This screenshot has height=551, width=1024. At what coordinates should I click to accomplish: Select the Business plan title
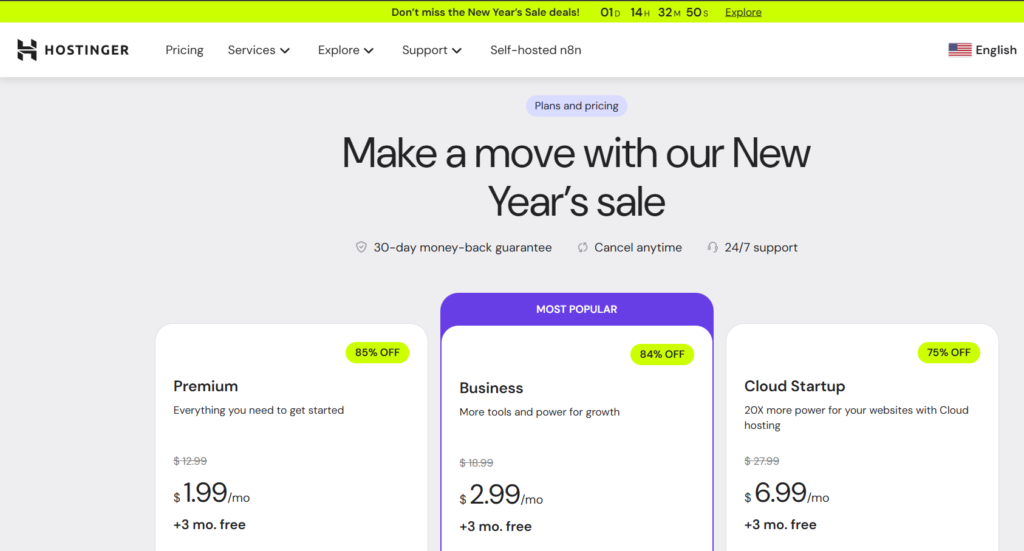point(491,388)
